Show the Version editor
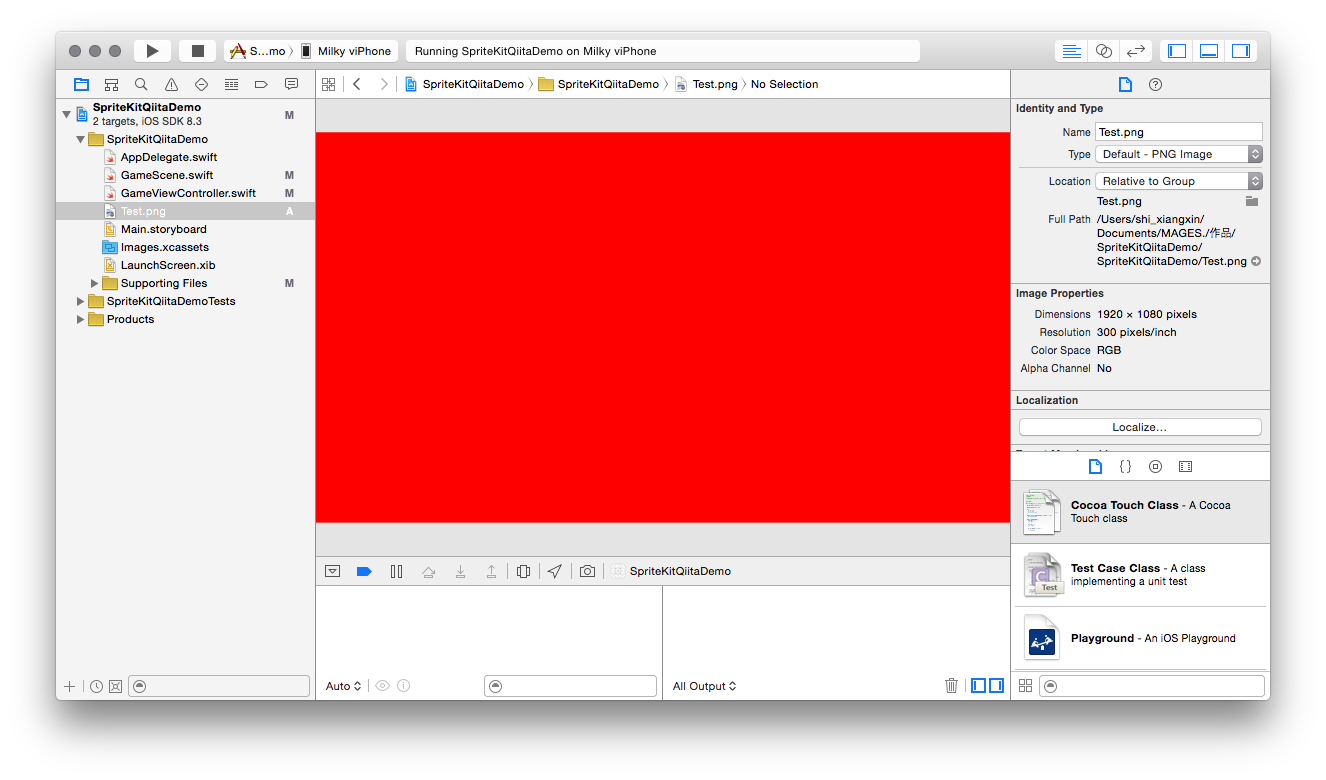 click(x=1135, y=51)
